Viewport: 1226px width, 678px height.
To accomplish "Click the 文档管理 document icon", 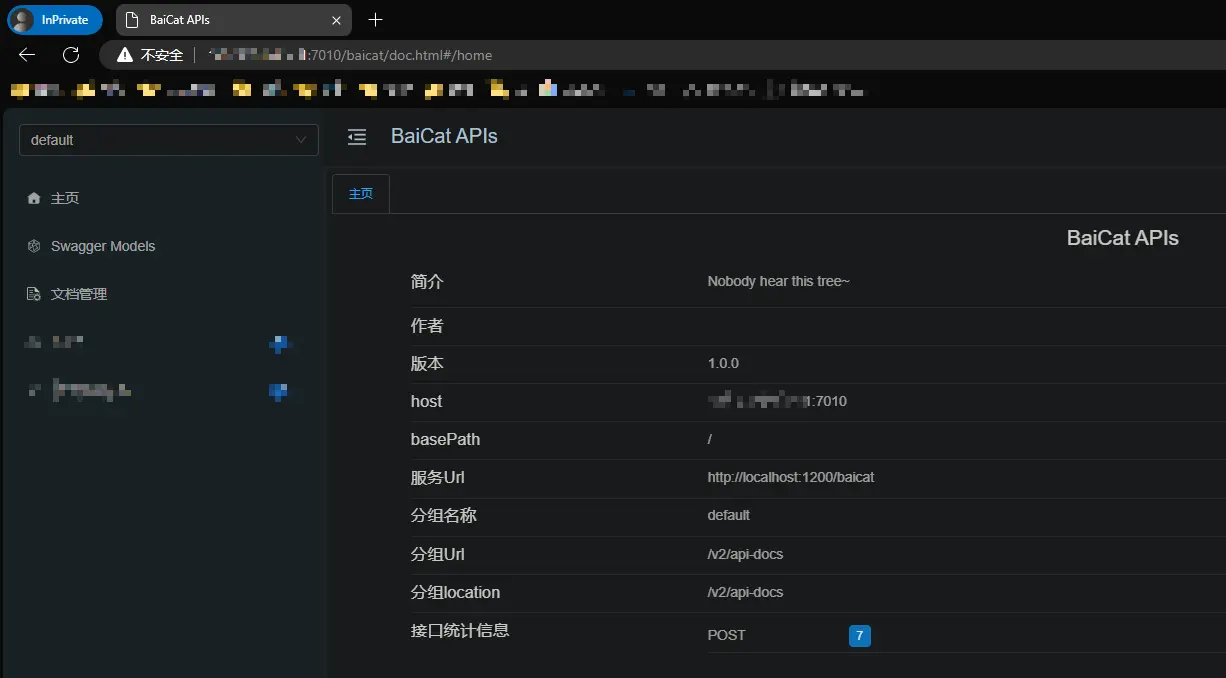I will 34,294.
